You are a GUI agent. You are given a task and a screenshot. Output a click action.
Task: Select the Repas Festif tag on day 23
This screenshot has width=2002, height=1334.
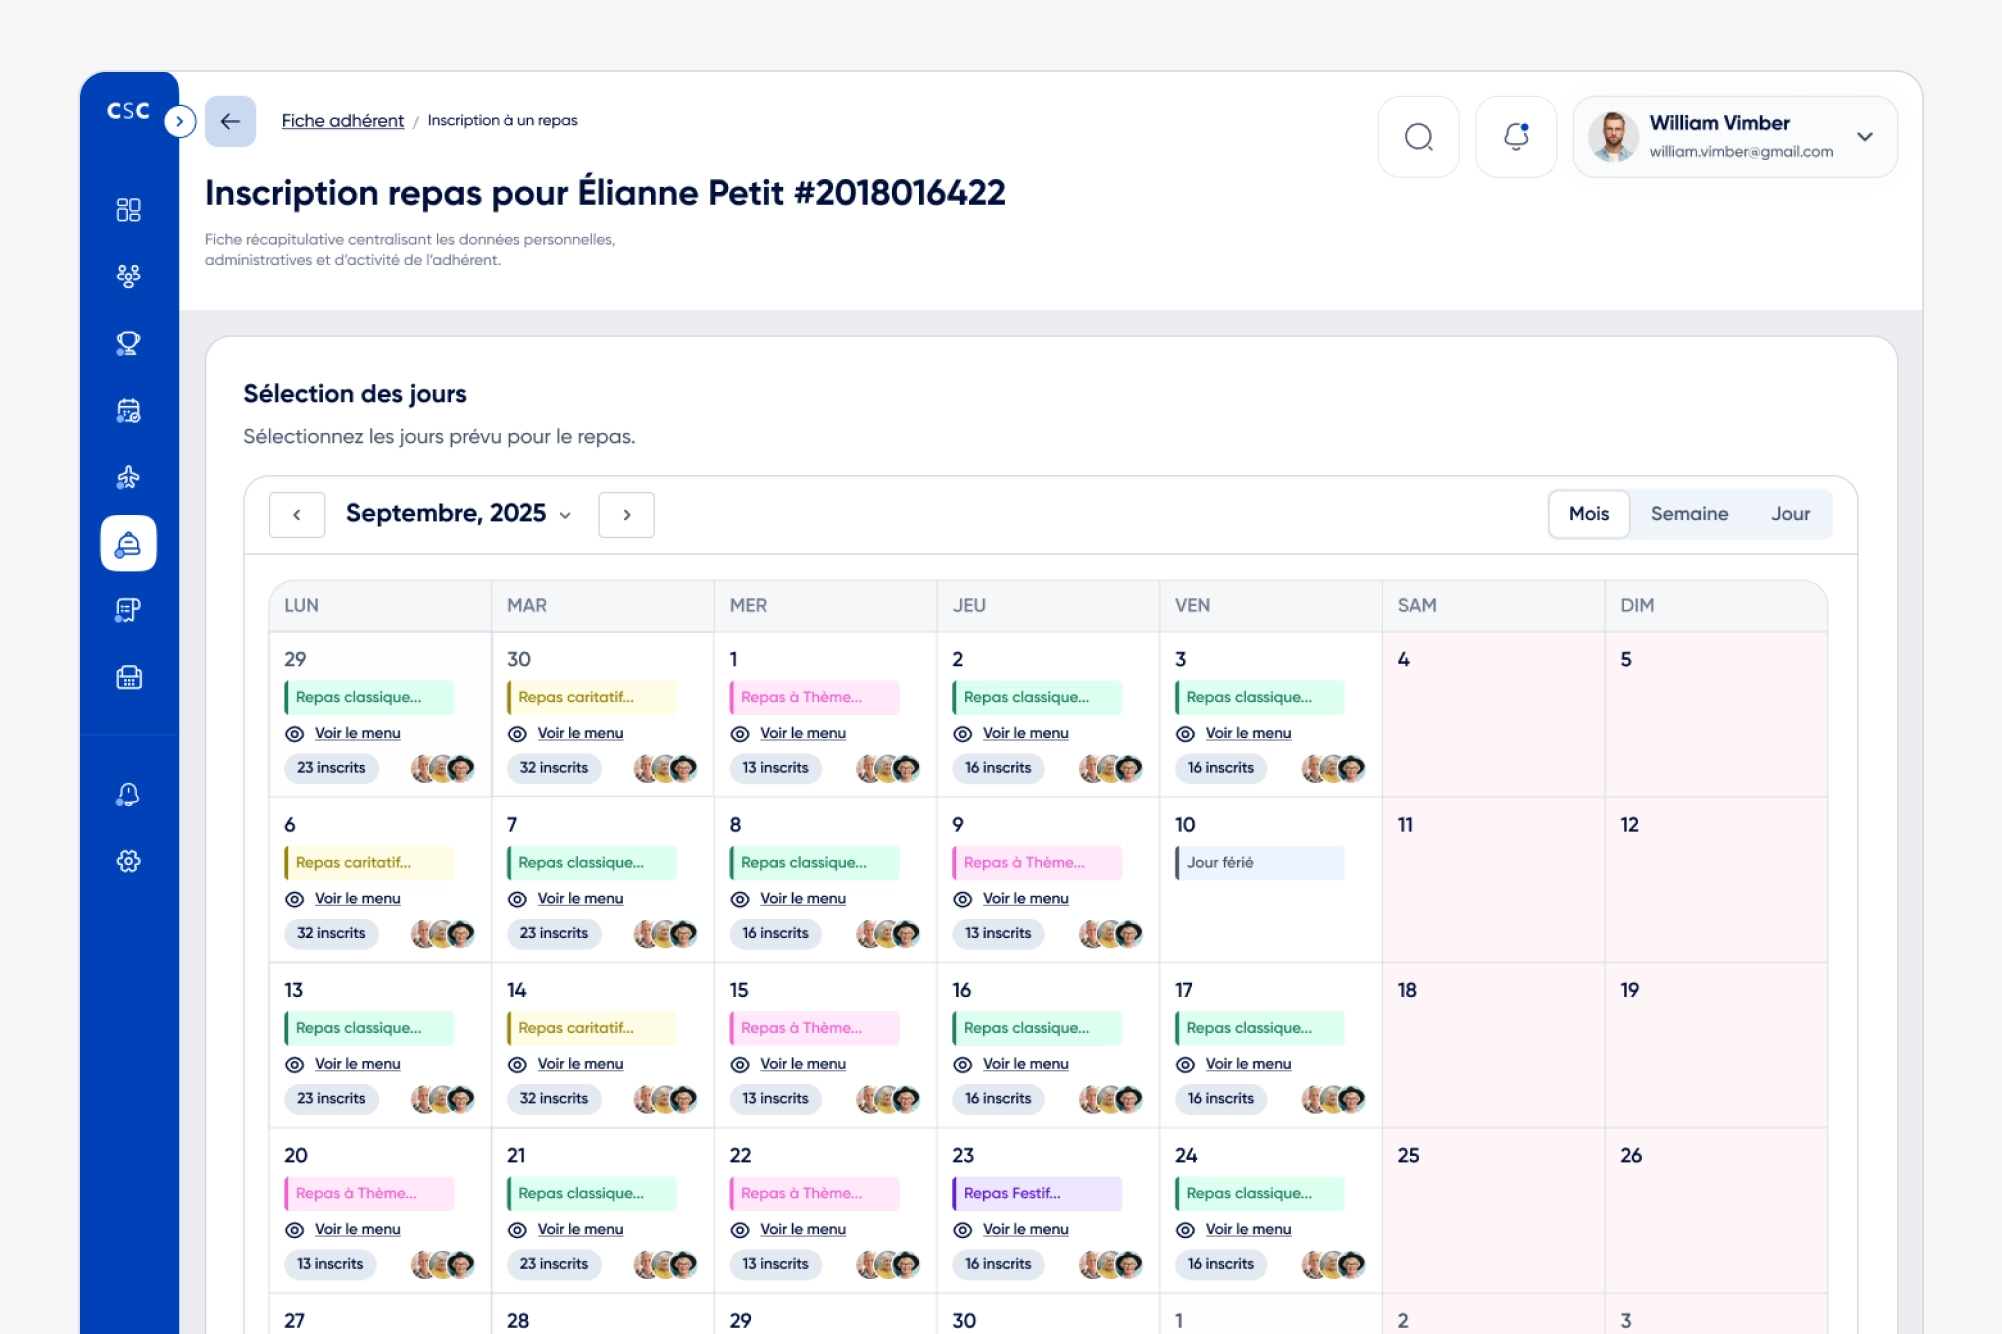point(1037,1193)
